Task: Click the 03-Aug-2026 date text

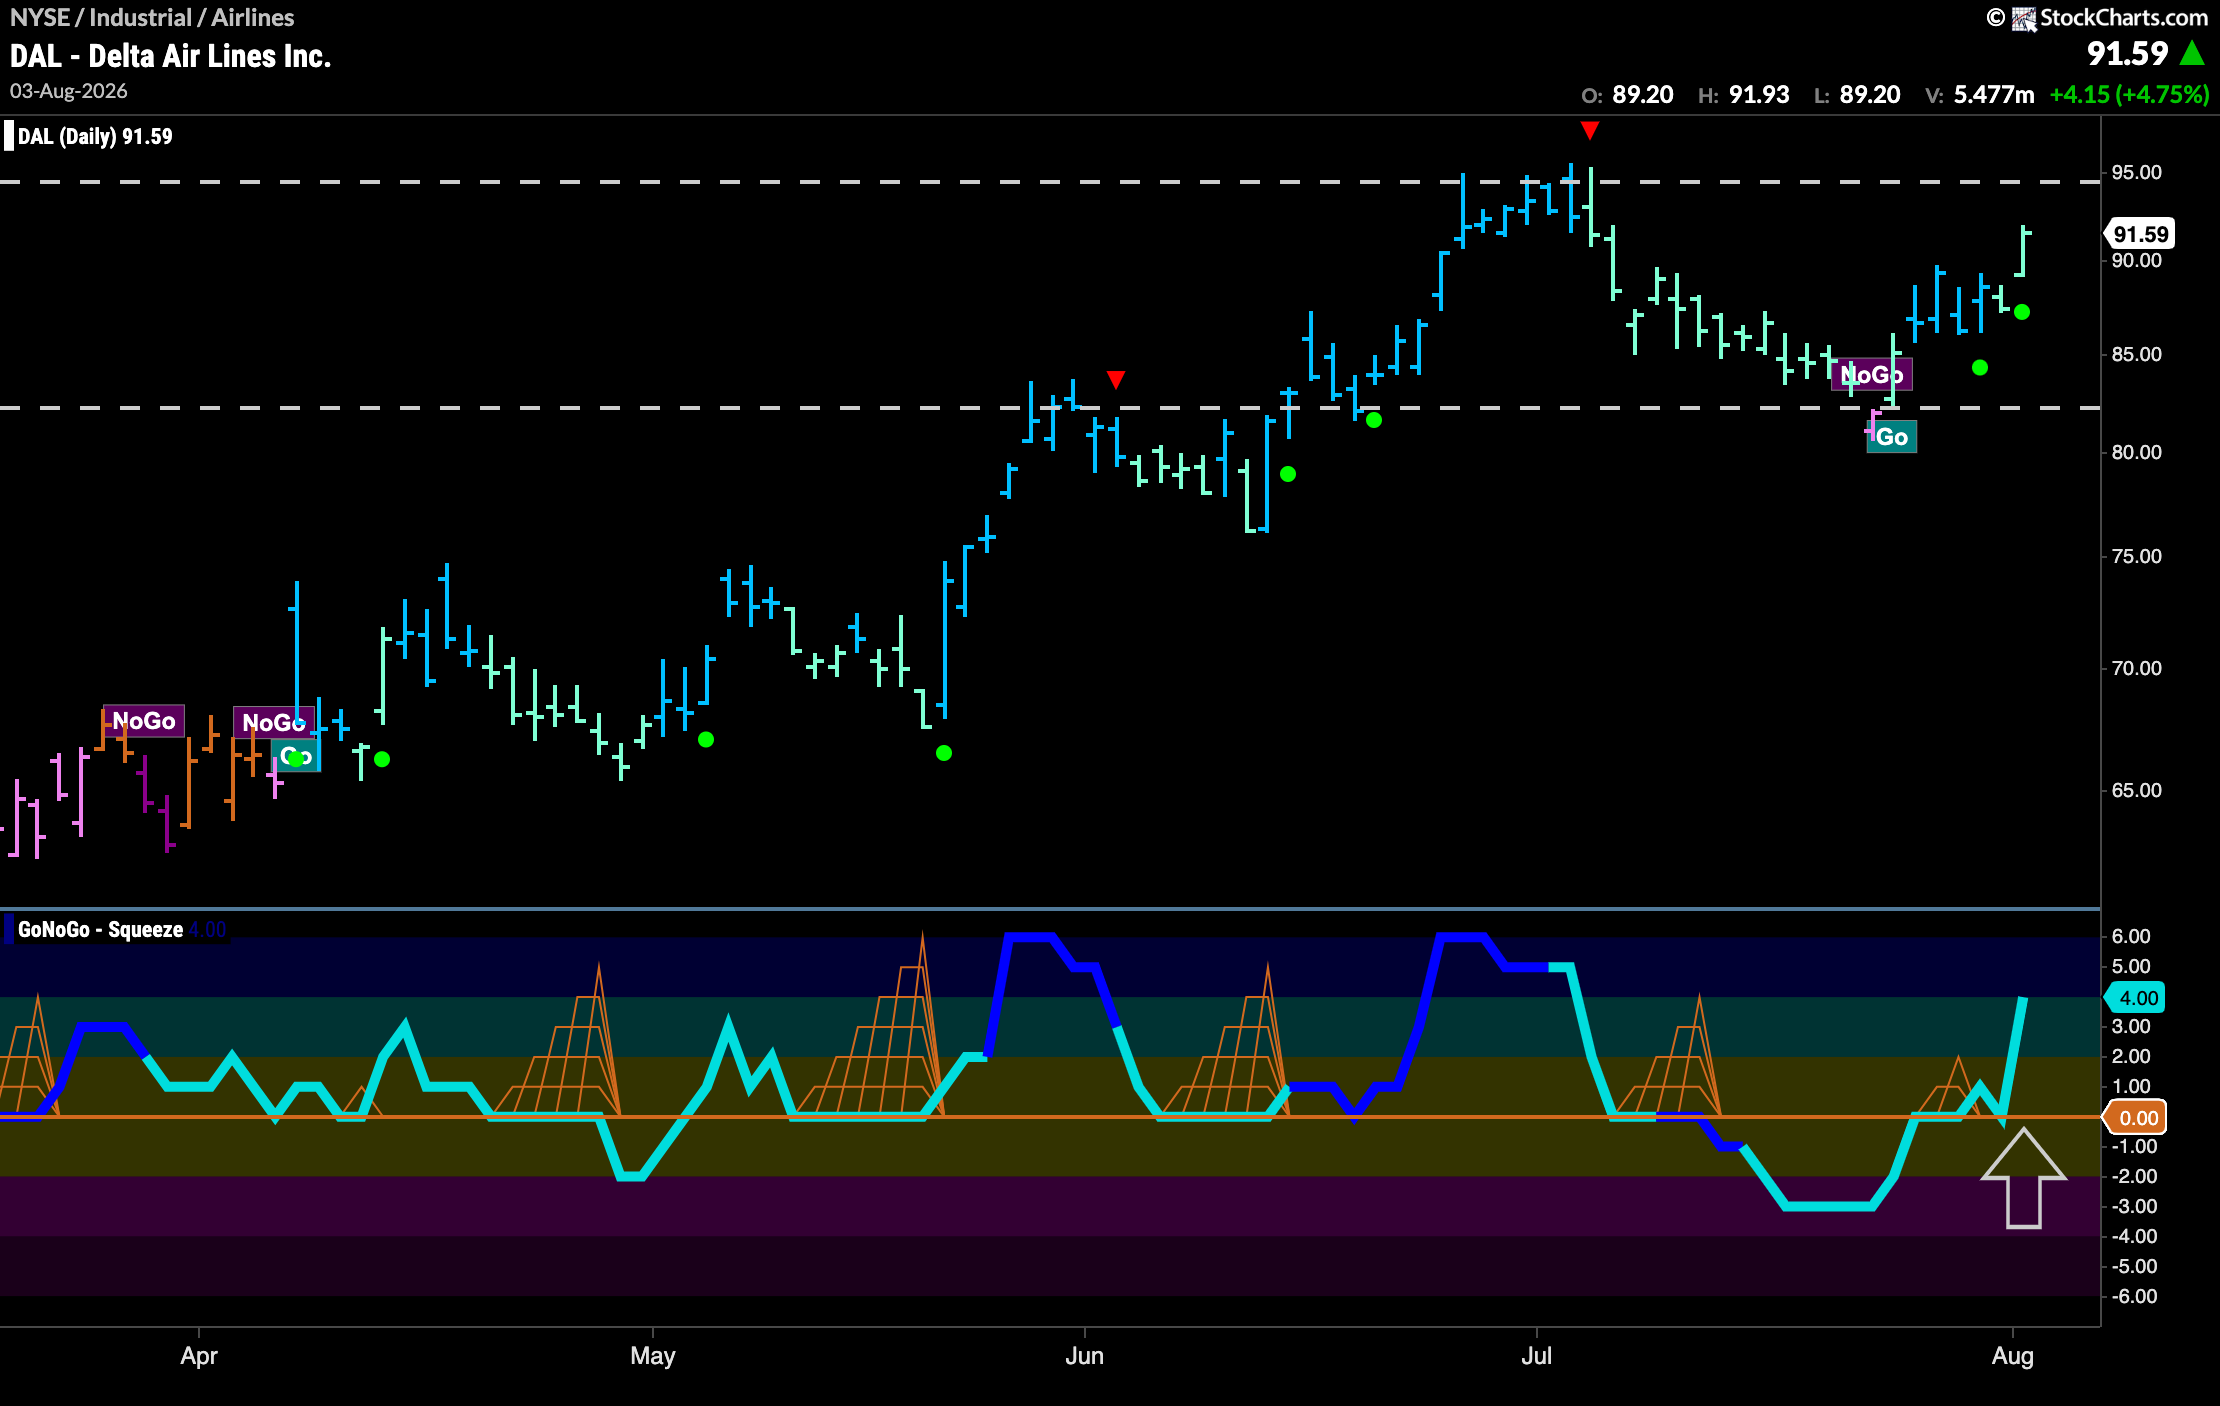Action: point(69,91)
